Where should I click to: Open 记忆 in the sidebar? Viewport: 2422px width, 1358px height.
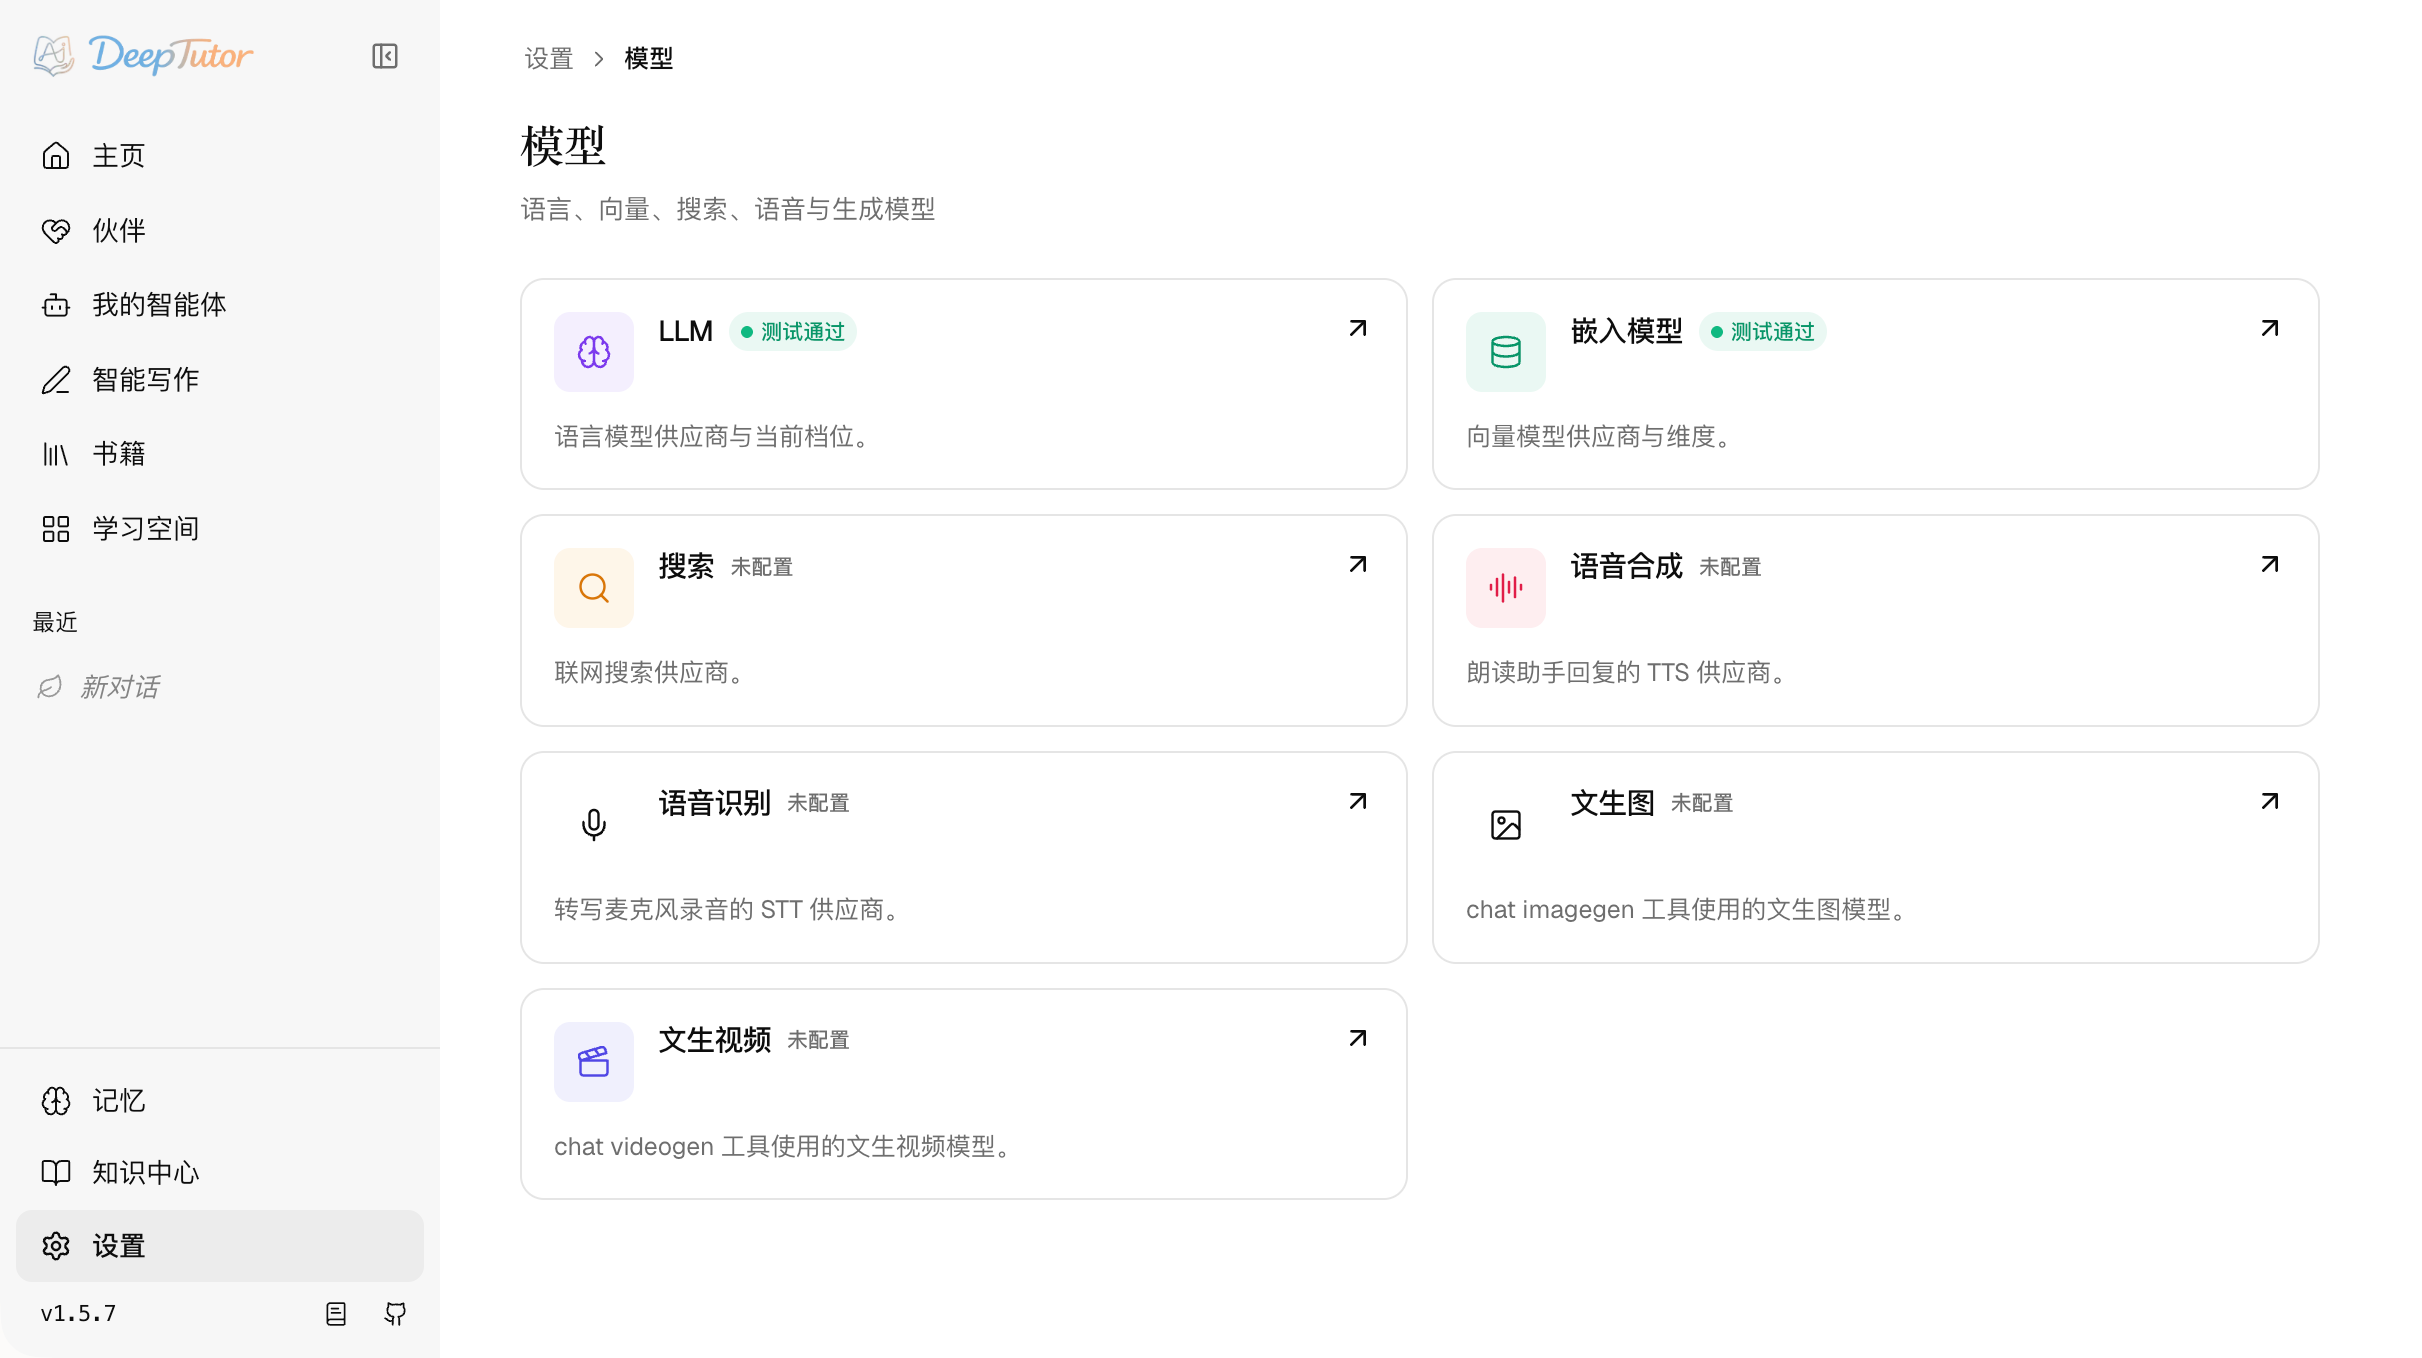pos(220,1101)
